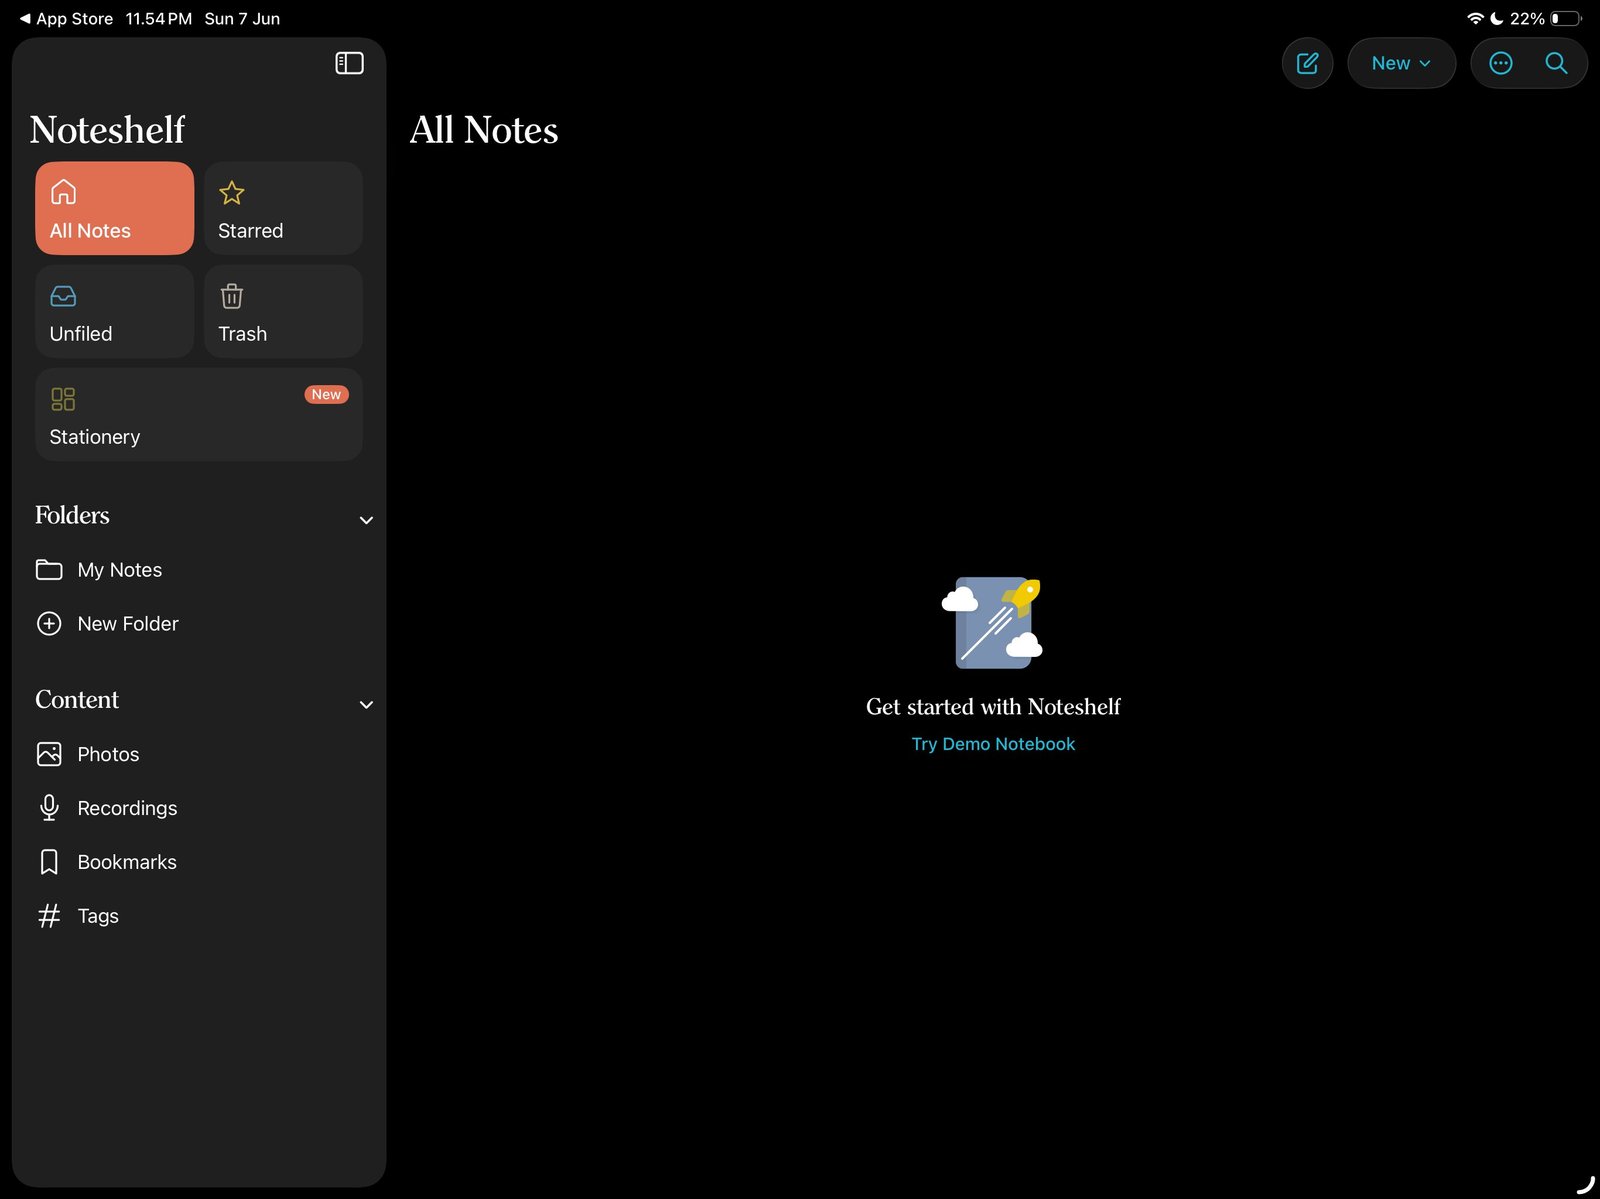This screenshot has width=1600, height=1199.
Task: Go back to App Store
Action: pyautogui.click(x=66, y=19)
